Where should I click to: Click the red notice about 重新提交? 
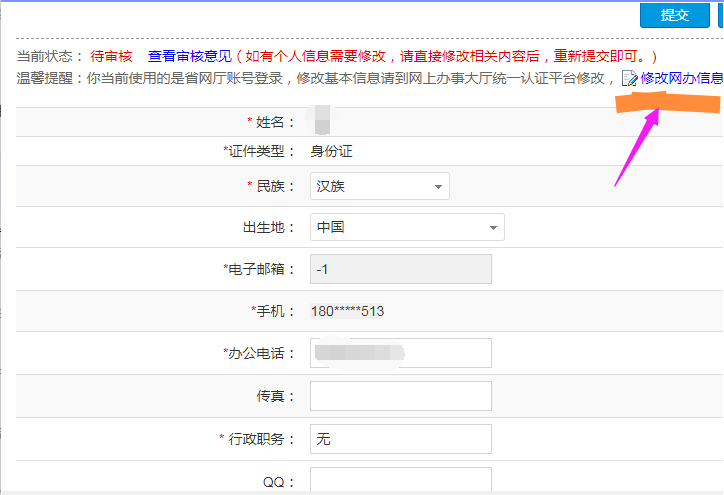point(446,56)
